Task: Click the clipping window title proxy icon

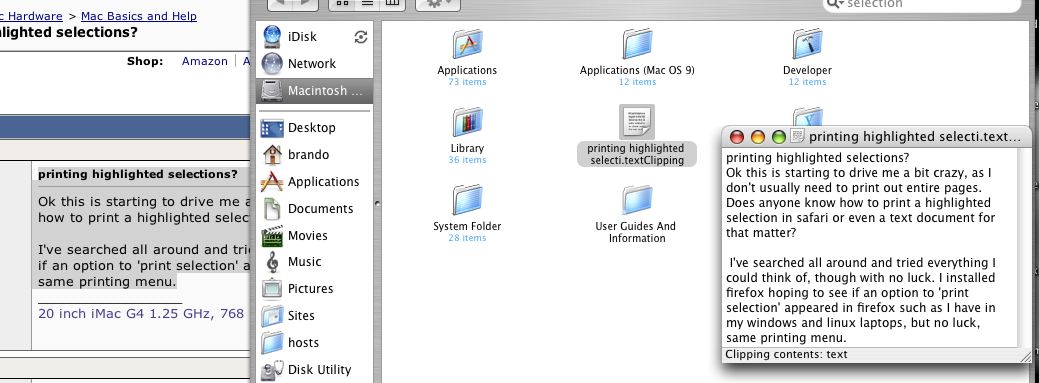Action: click(798, 137)
